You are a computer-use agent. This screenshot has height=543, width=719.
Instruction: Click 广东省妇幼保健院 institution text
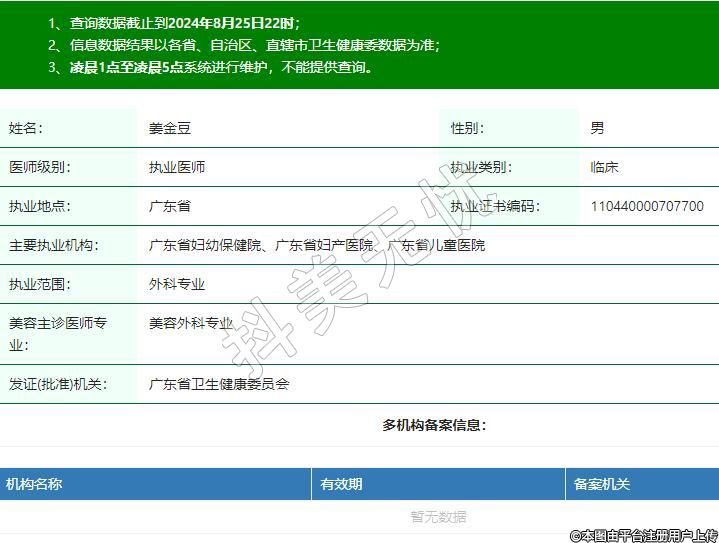click(x=205, y=245)
